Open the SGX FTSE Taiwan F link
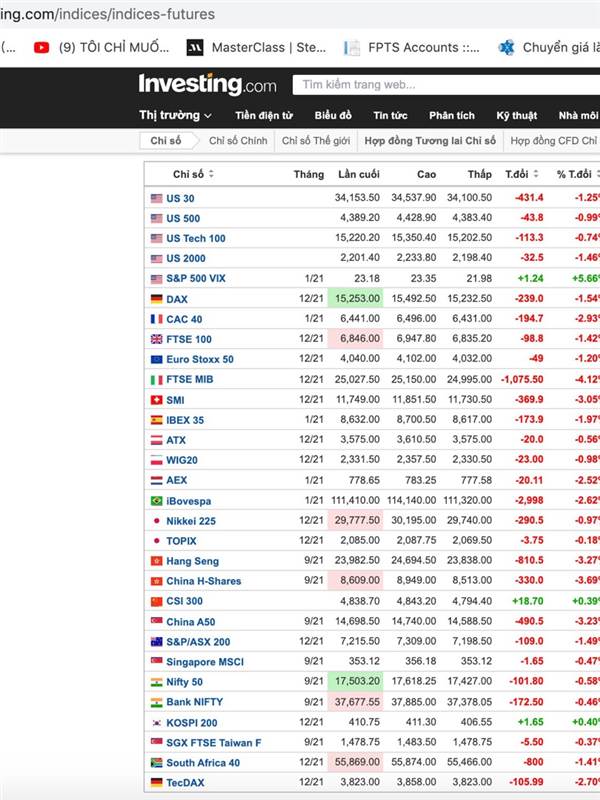The width and height of the screenshot is (600, 800). click(214, 743)
